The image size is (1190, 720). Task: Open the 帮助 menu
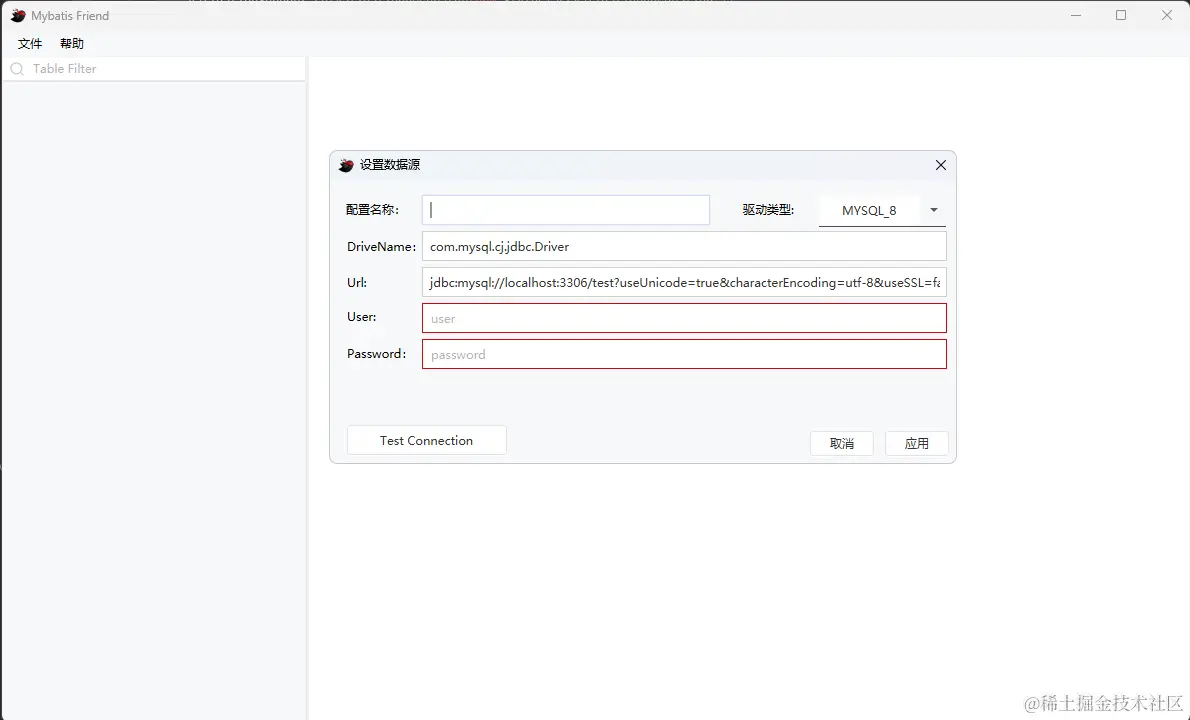pos(72,44)
